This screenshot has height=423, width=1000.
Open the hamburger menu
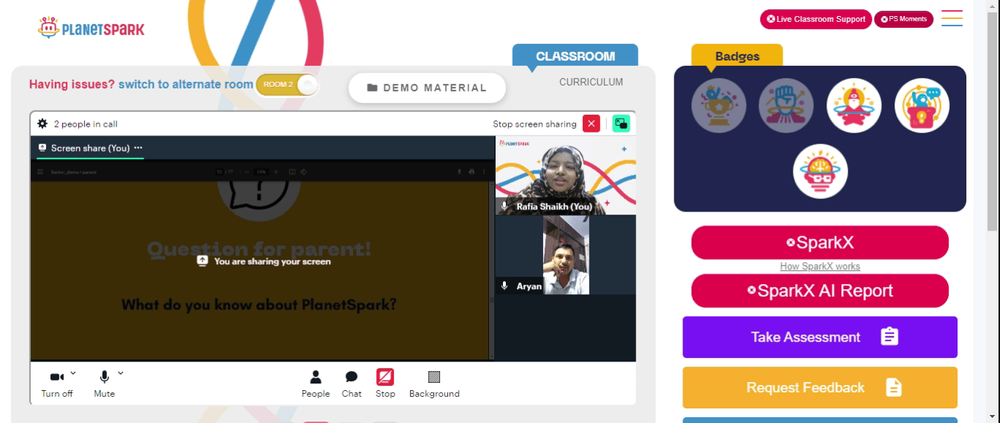point(952,18)
